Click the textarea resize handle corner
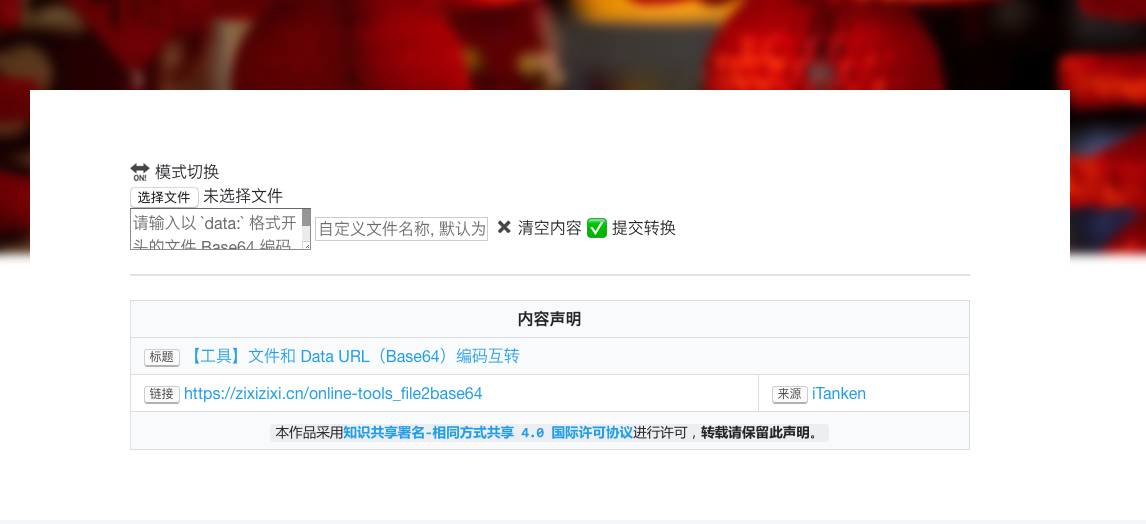Viewport: 1146px width, 524px height. pyautogui.click(x=307, y=246)
